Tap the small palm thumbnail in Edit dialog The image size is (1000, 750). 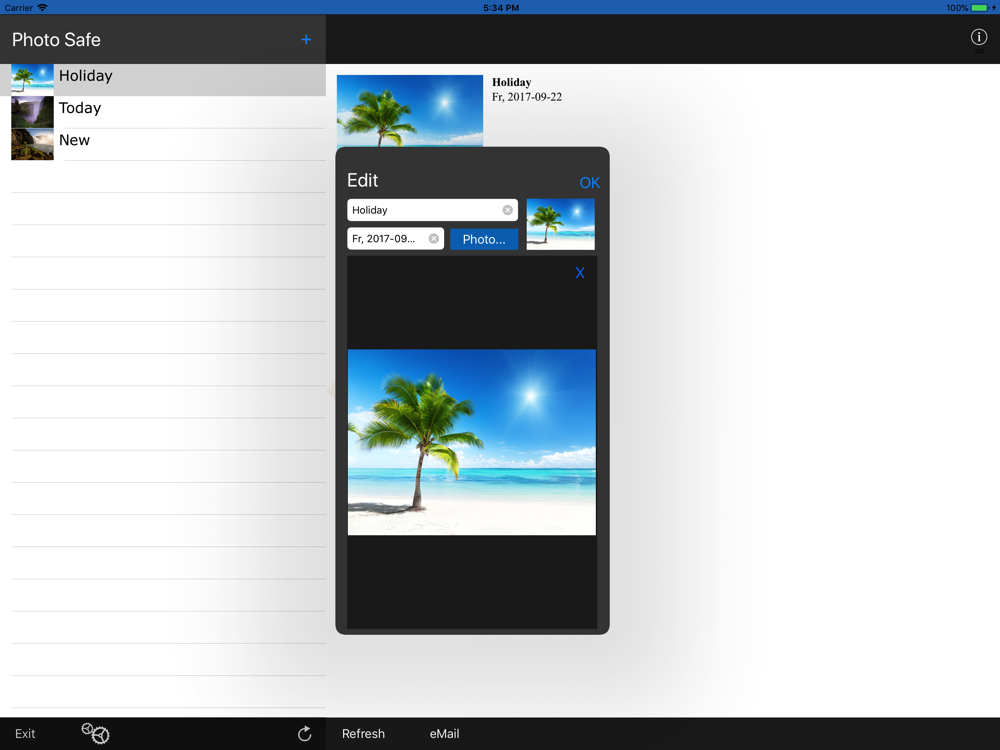(x=561, y=224)
